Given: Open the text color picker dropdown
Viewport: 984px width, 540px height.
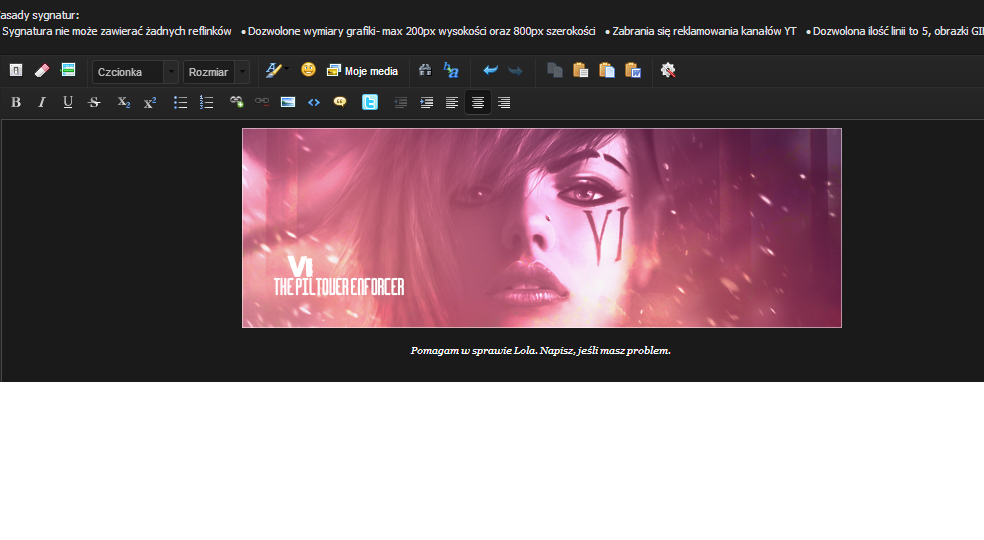Looking at the screenshot, I should (276, 70).
